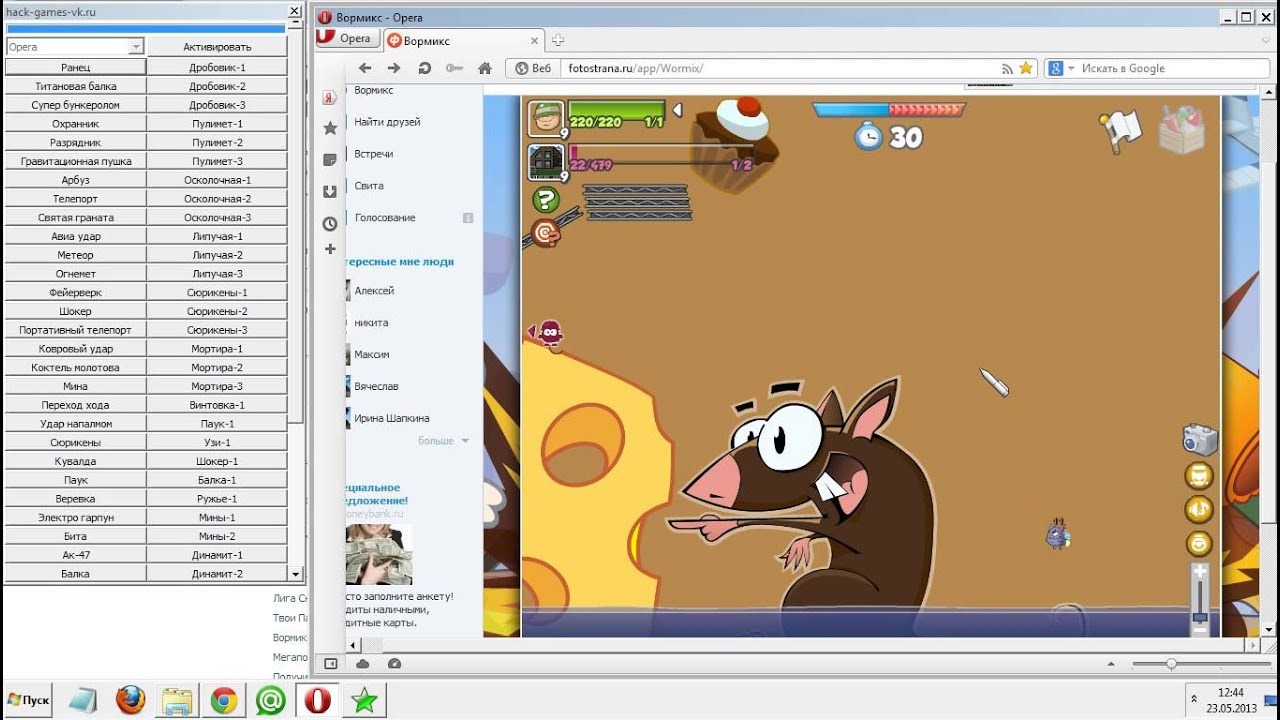Open the Opera taskbar icon
This screenshot has height=720, width=1280.
317,701
